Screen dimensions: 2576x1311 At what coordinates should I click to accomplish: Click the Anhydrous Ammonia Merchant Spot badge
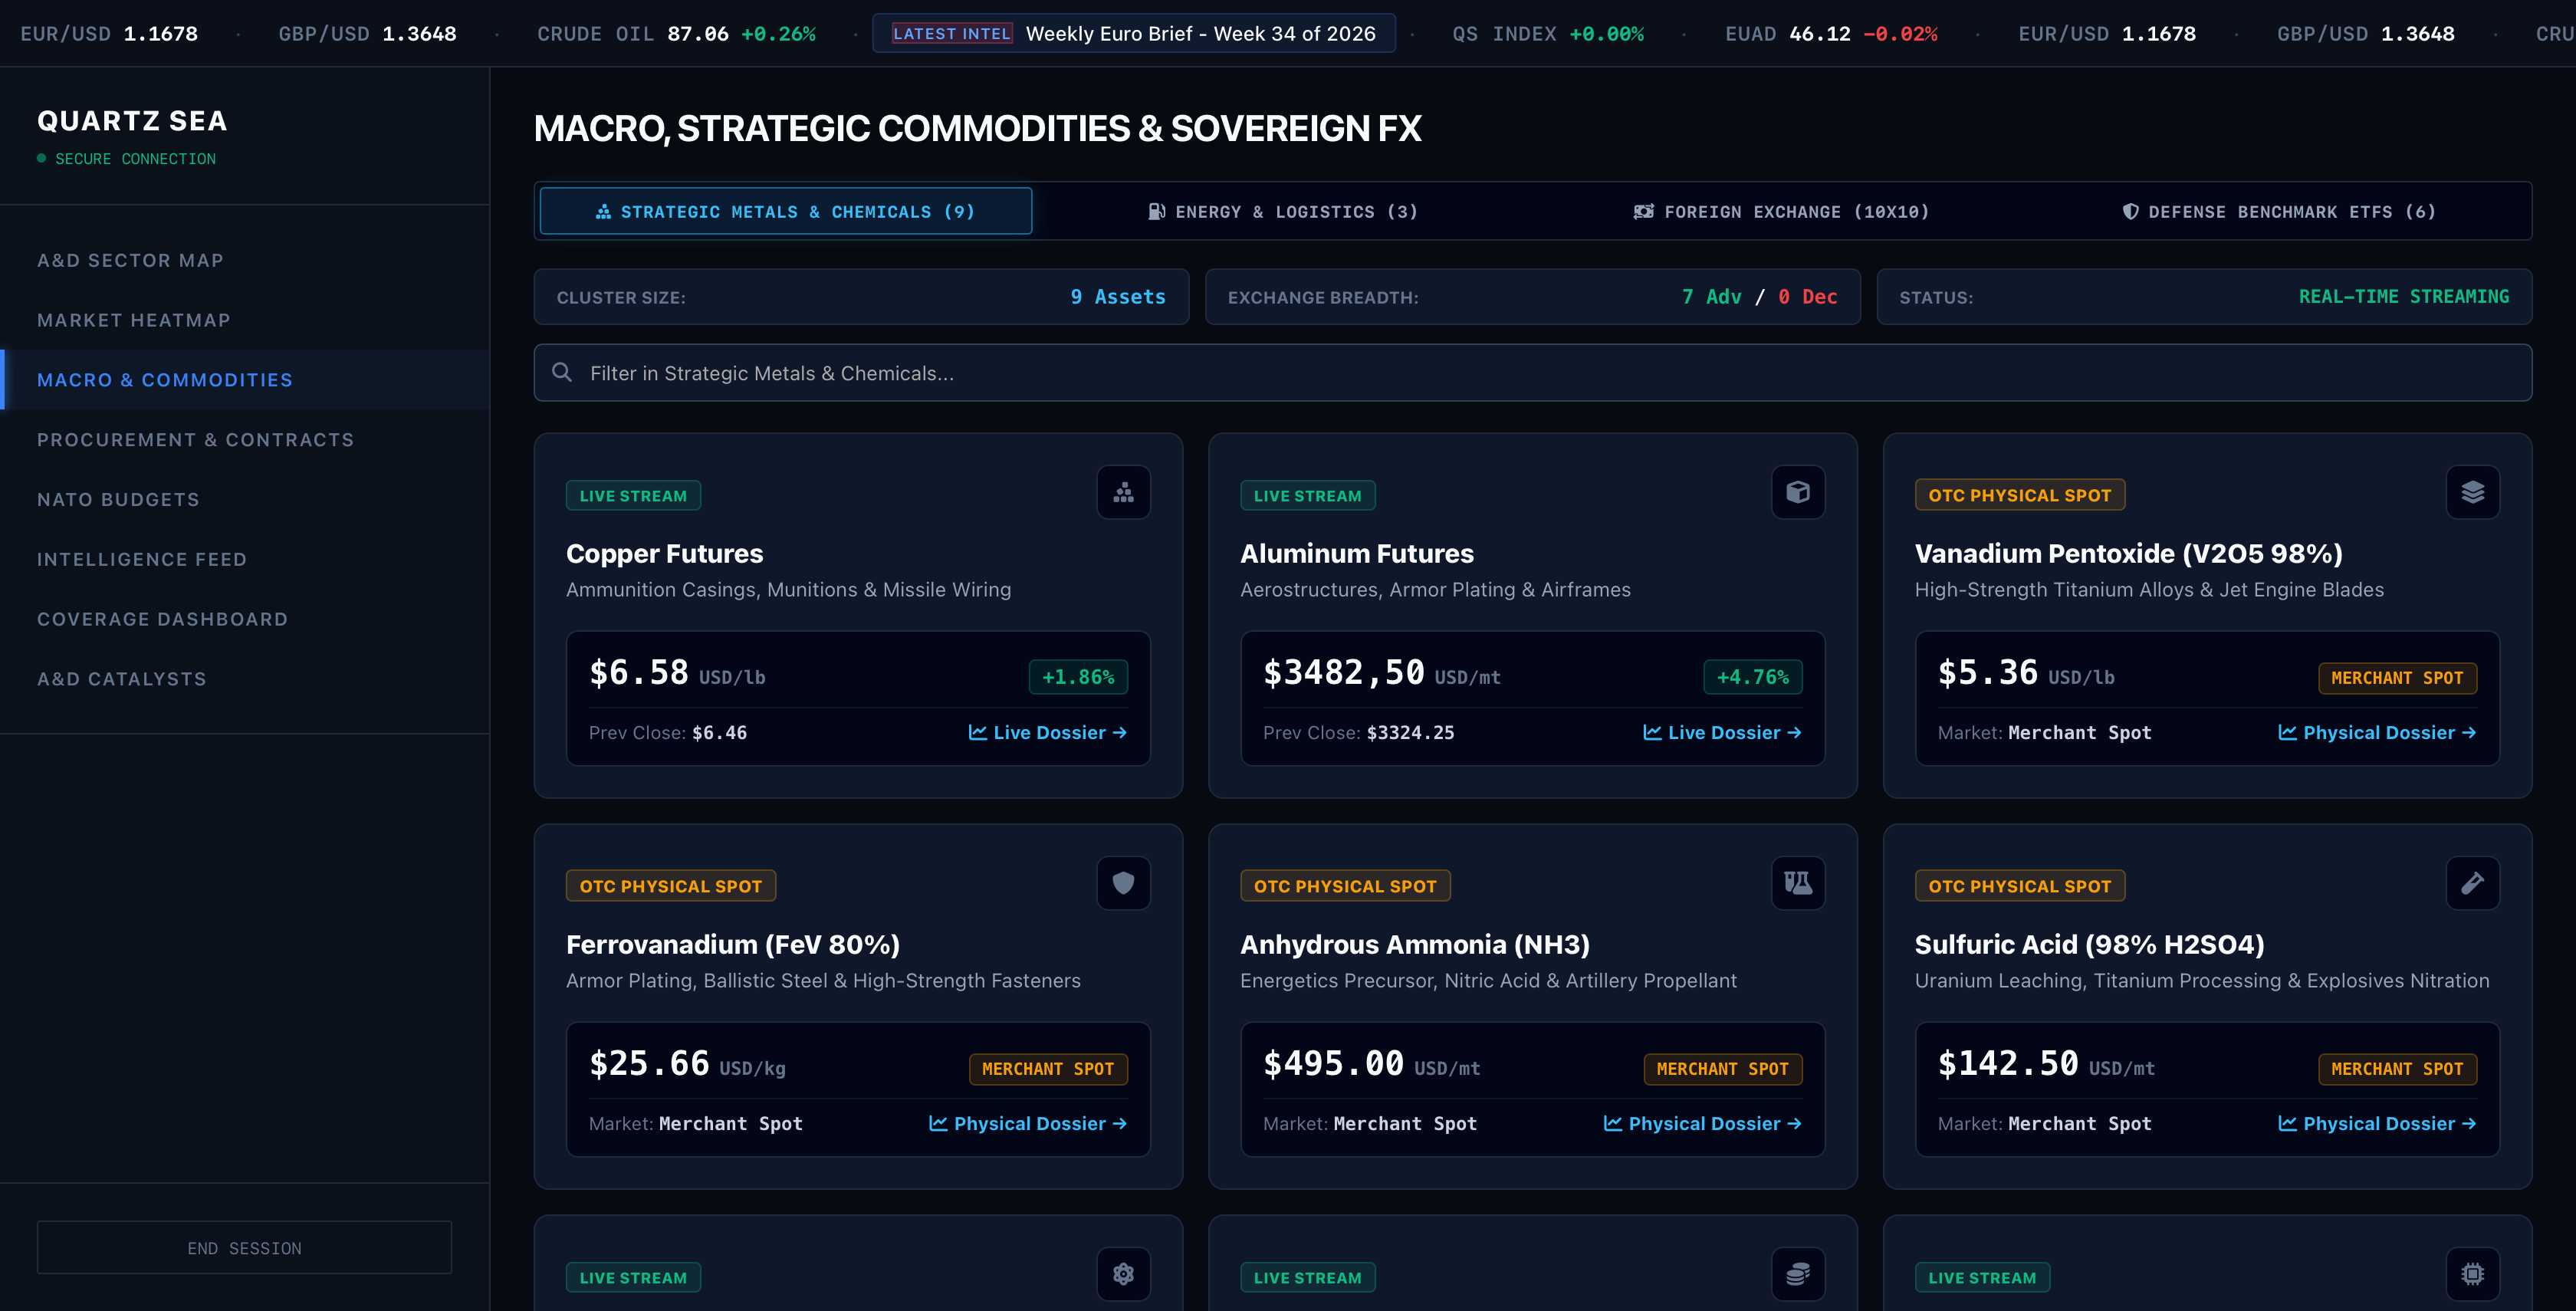[1722, 1069]
